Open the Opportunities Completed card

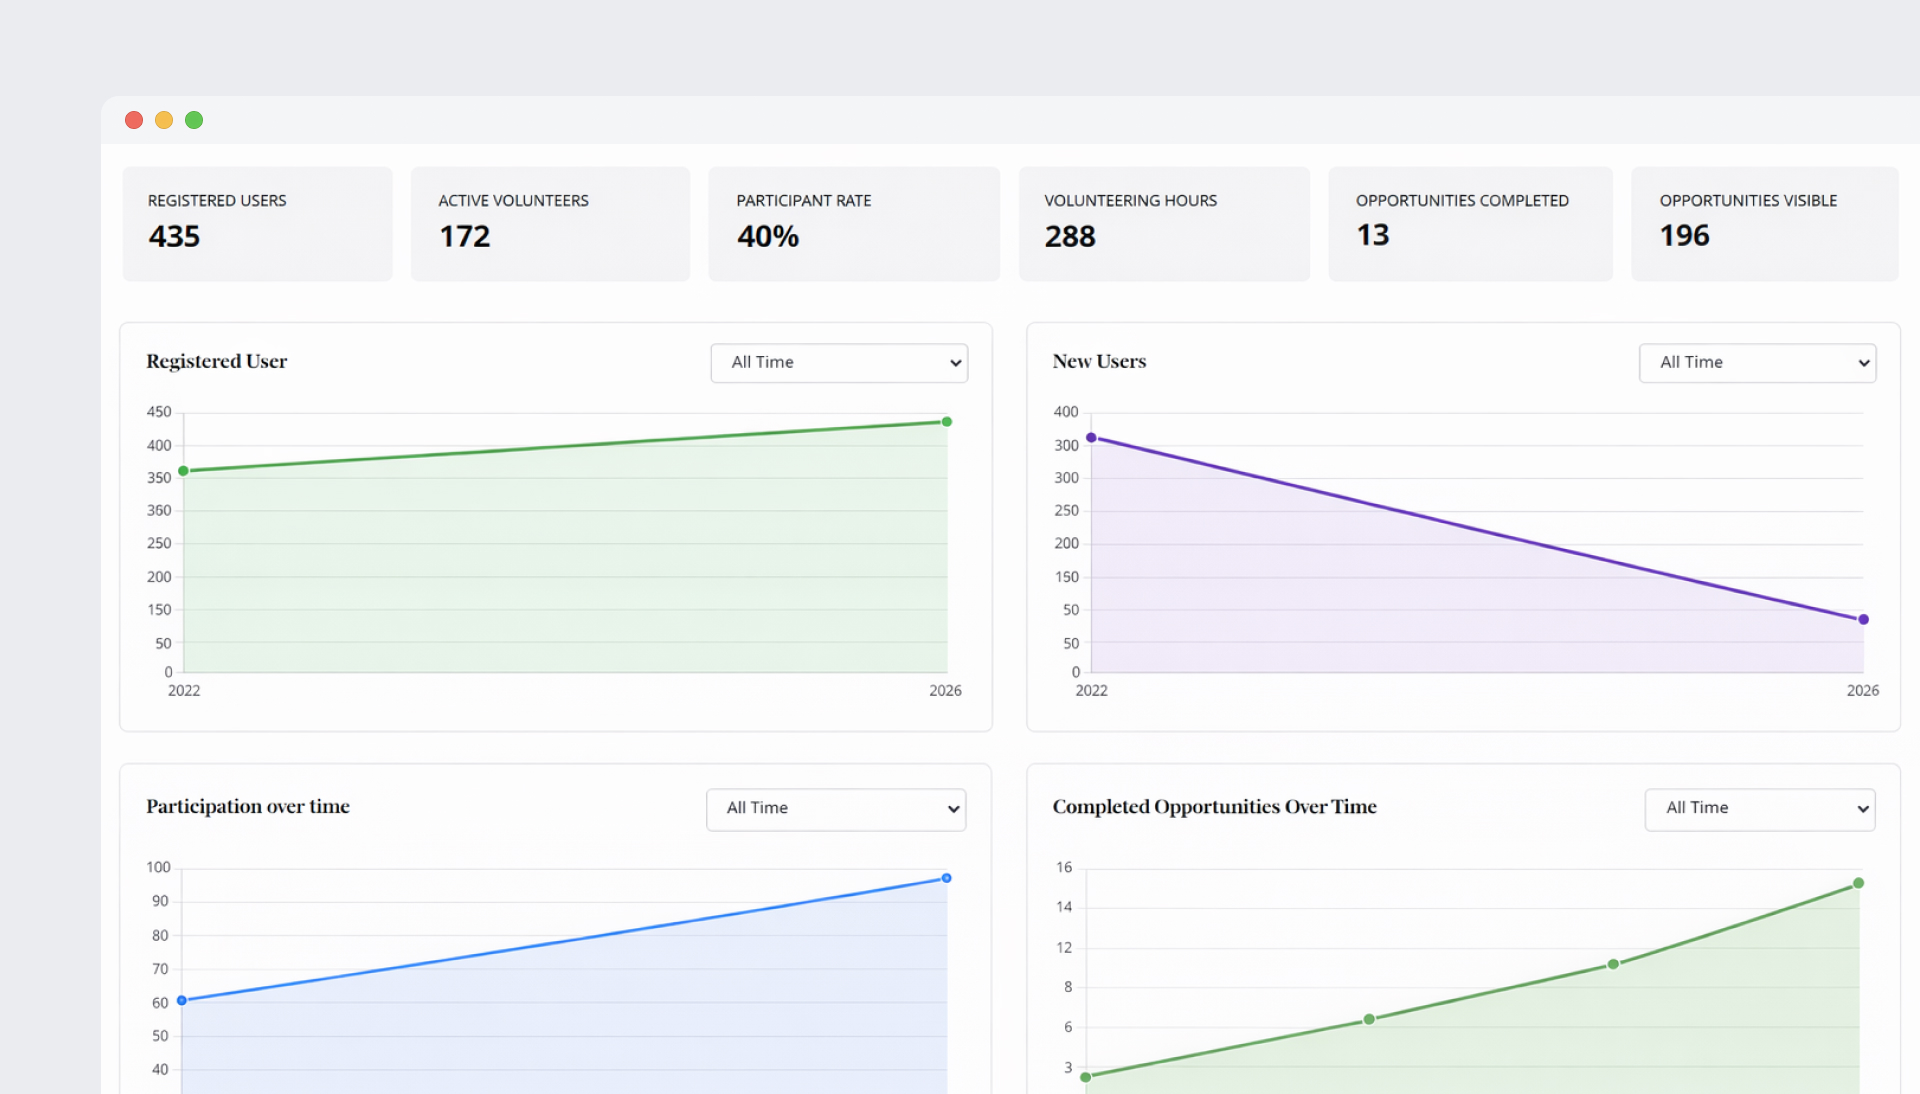(x=1469, y=224)
